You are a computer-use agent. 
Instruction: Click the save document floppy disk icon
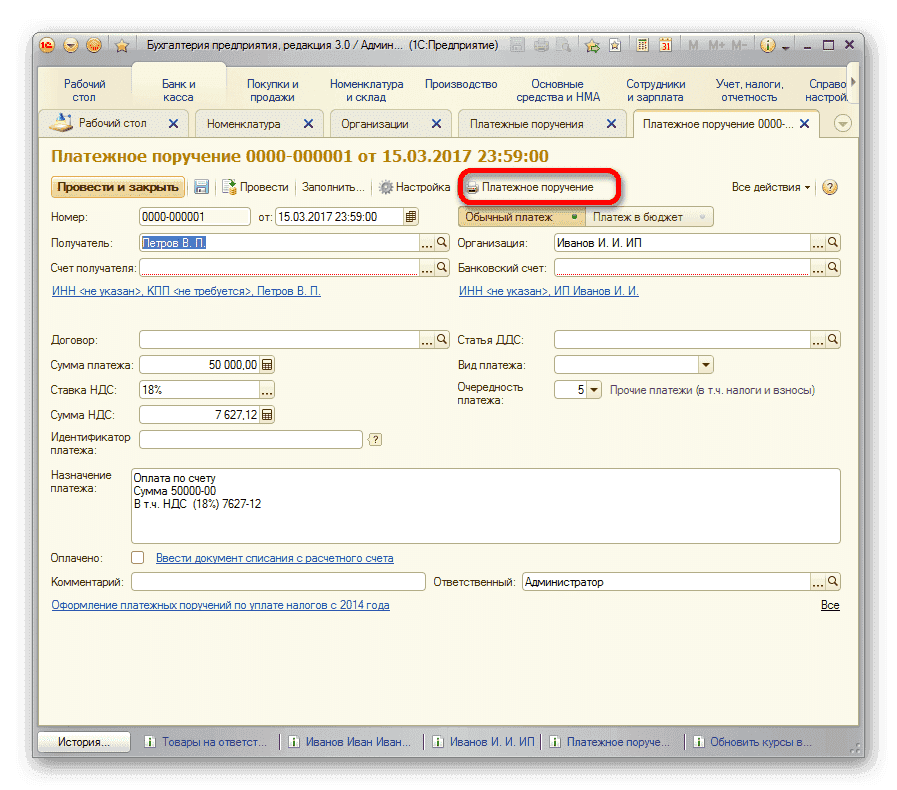[x=201, y=187]
